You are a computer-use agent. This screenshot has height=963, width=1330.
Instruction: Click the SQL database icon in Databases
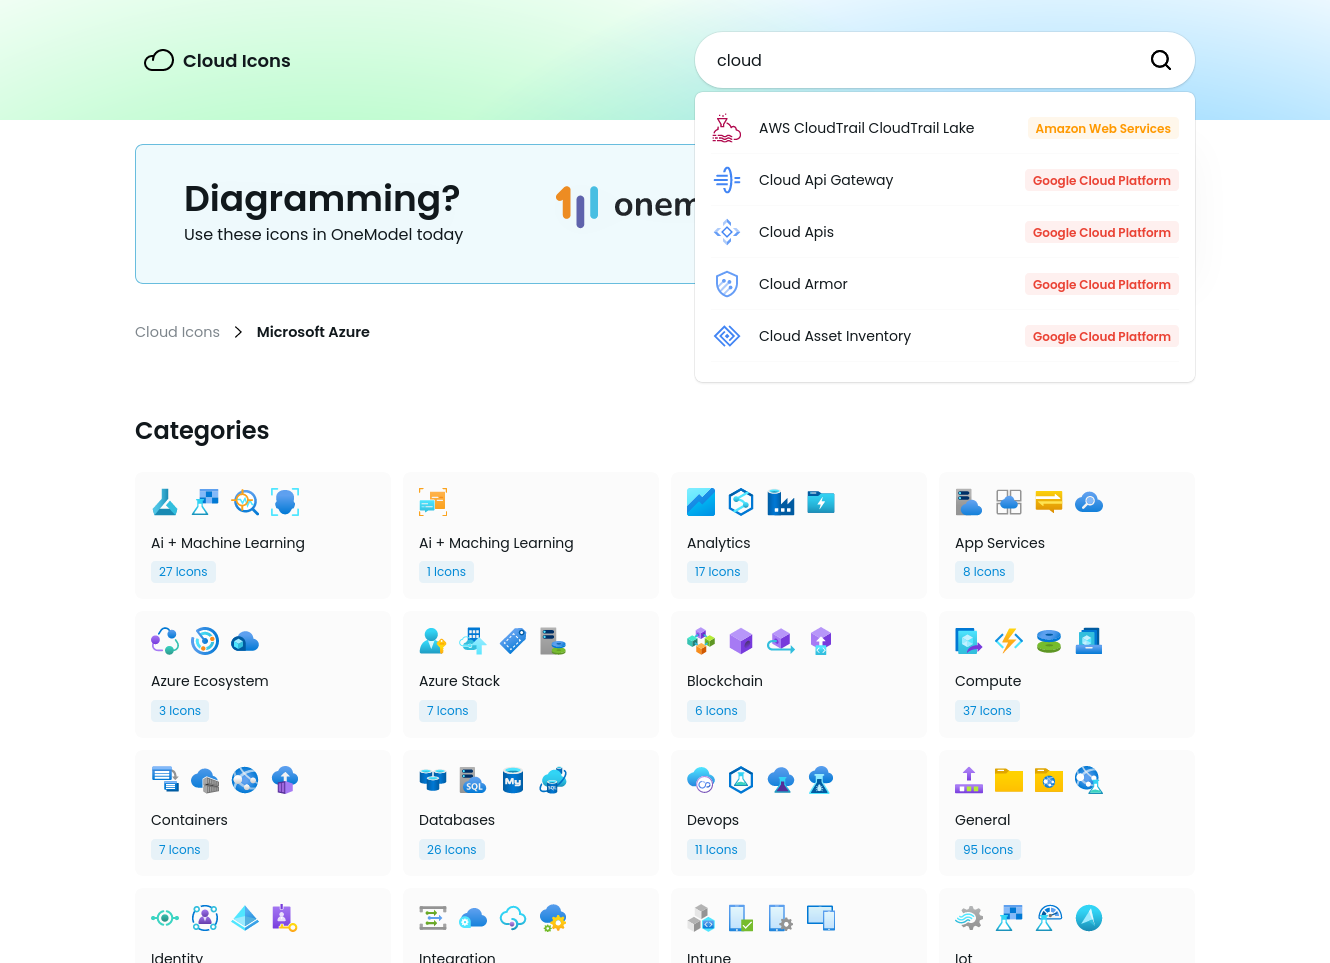point(473,780)
